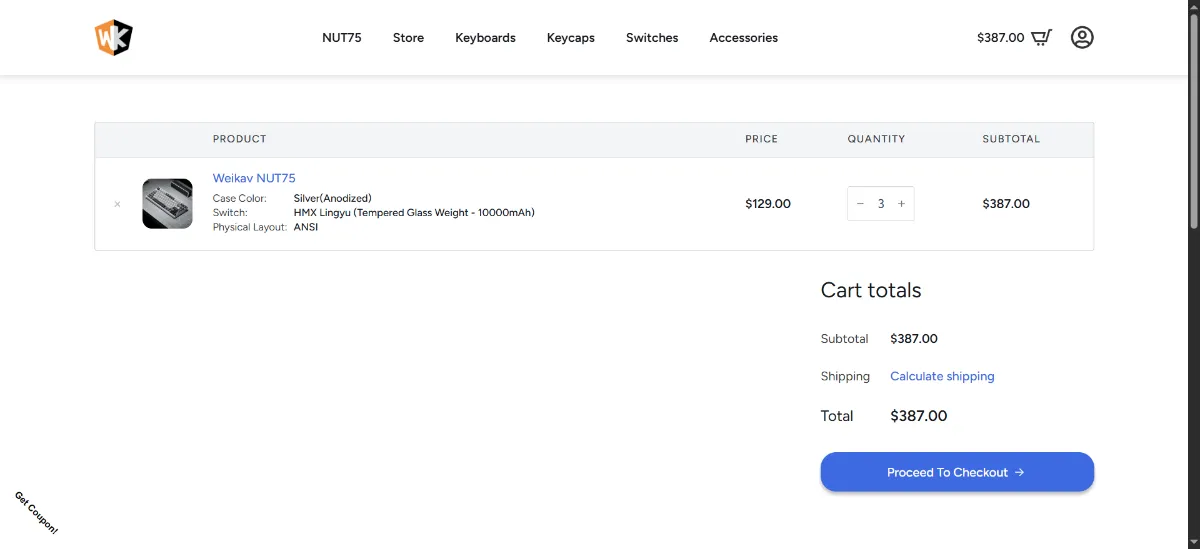Image resolution: width=1200 pixels, height=549 pixels.
Task: Open the Keycaps menu
Action: click(571, 38)
